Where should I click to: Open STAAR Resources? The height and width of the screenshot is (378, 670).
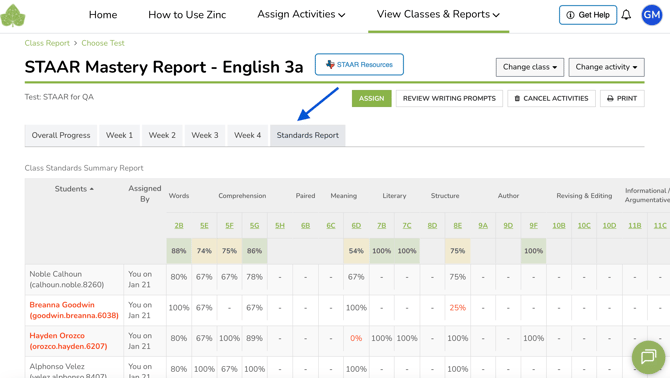(x=359, y=64)
